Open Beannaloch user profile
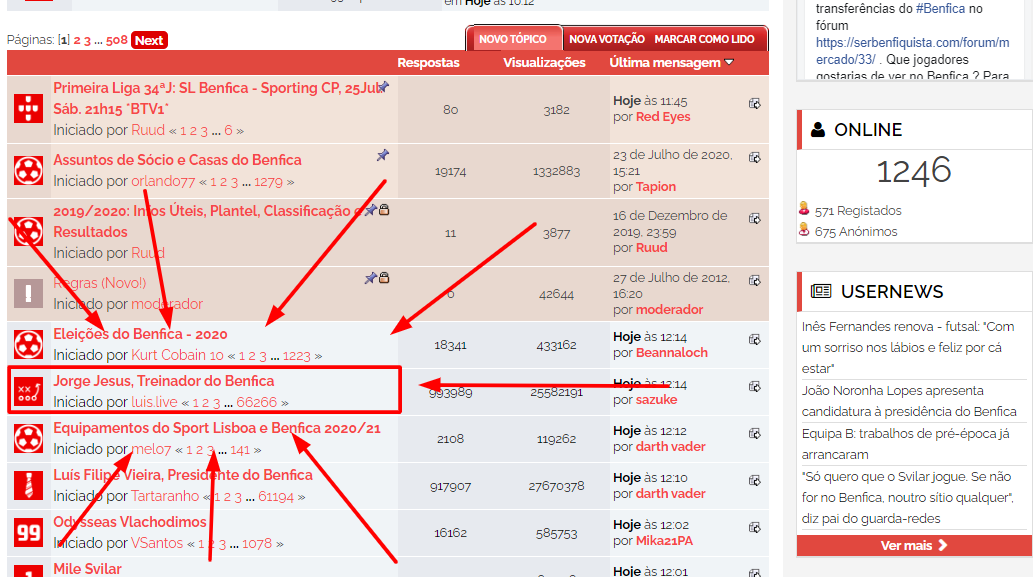Screen dimensions: 1033x577 click(x=671, y=352)
